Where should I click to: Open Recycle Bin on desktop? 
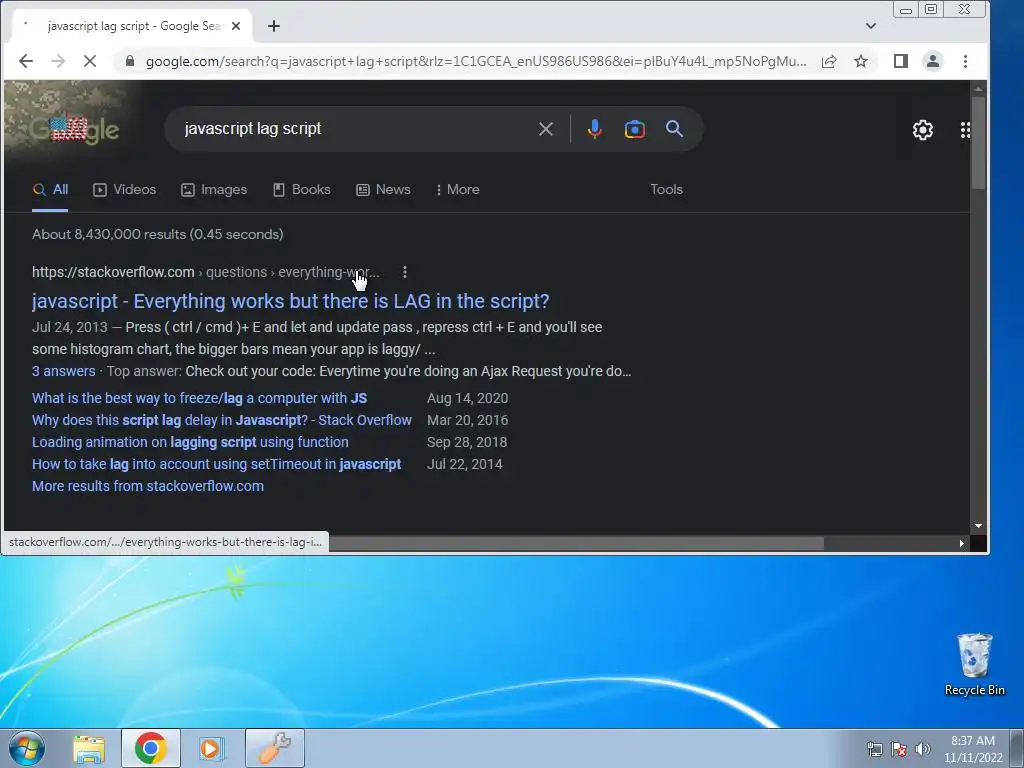click(x=974, y=664)
